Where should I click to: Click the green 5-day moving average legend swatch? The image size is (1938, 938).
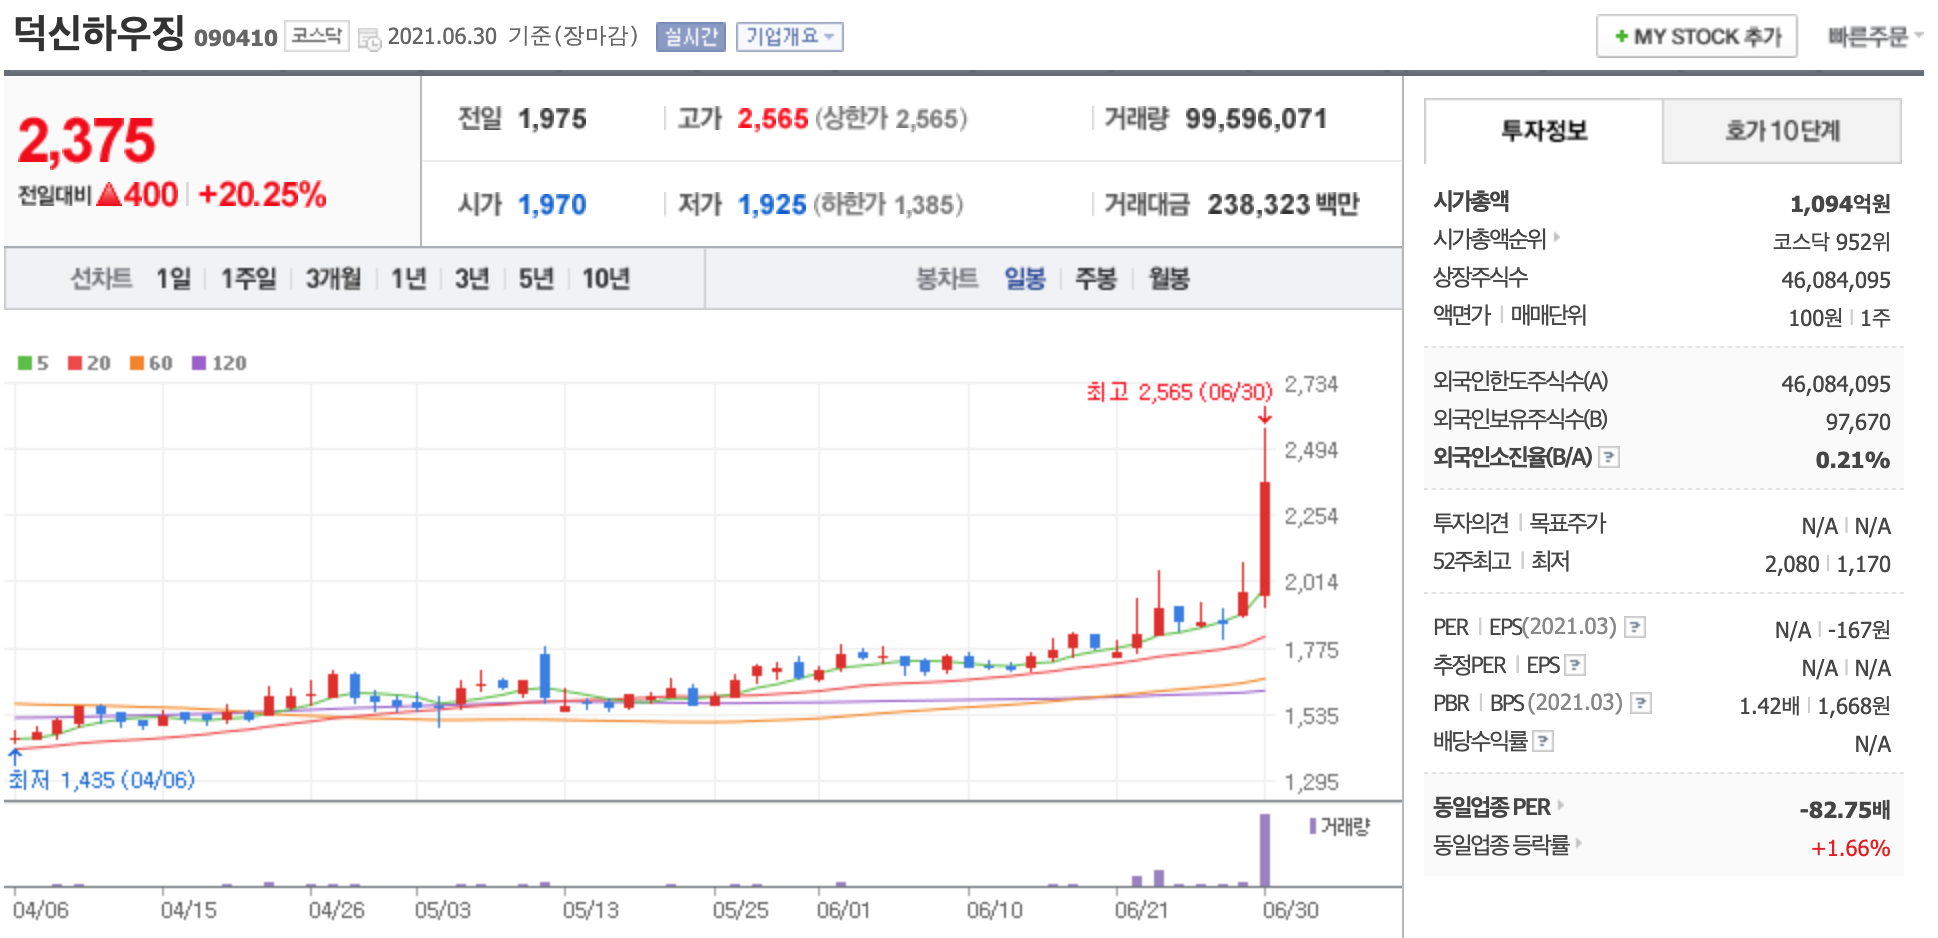pyautogui.click(x=25, y=363)
